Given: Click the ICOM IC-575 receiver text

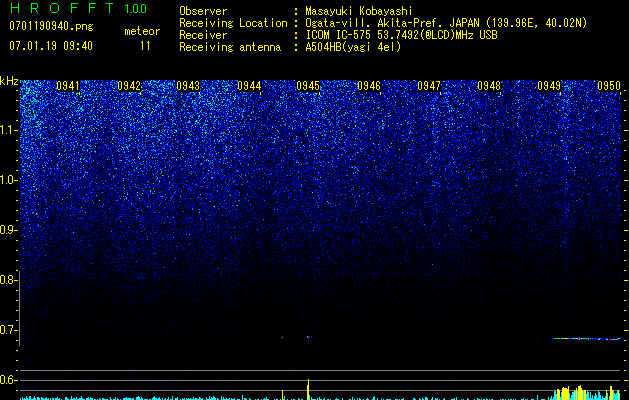Looking at the screenshot, I should click(401, 35).
